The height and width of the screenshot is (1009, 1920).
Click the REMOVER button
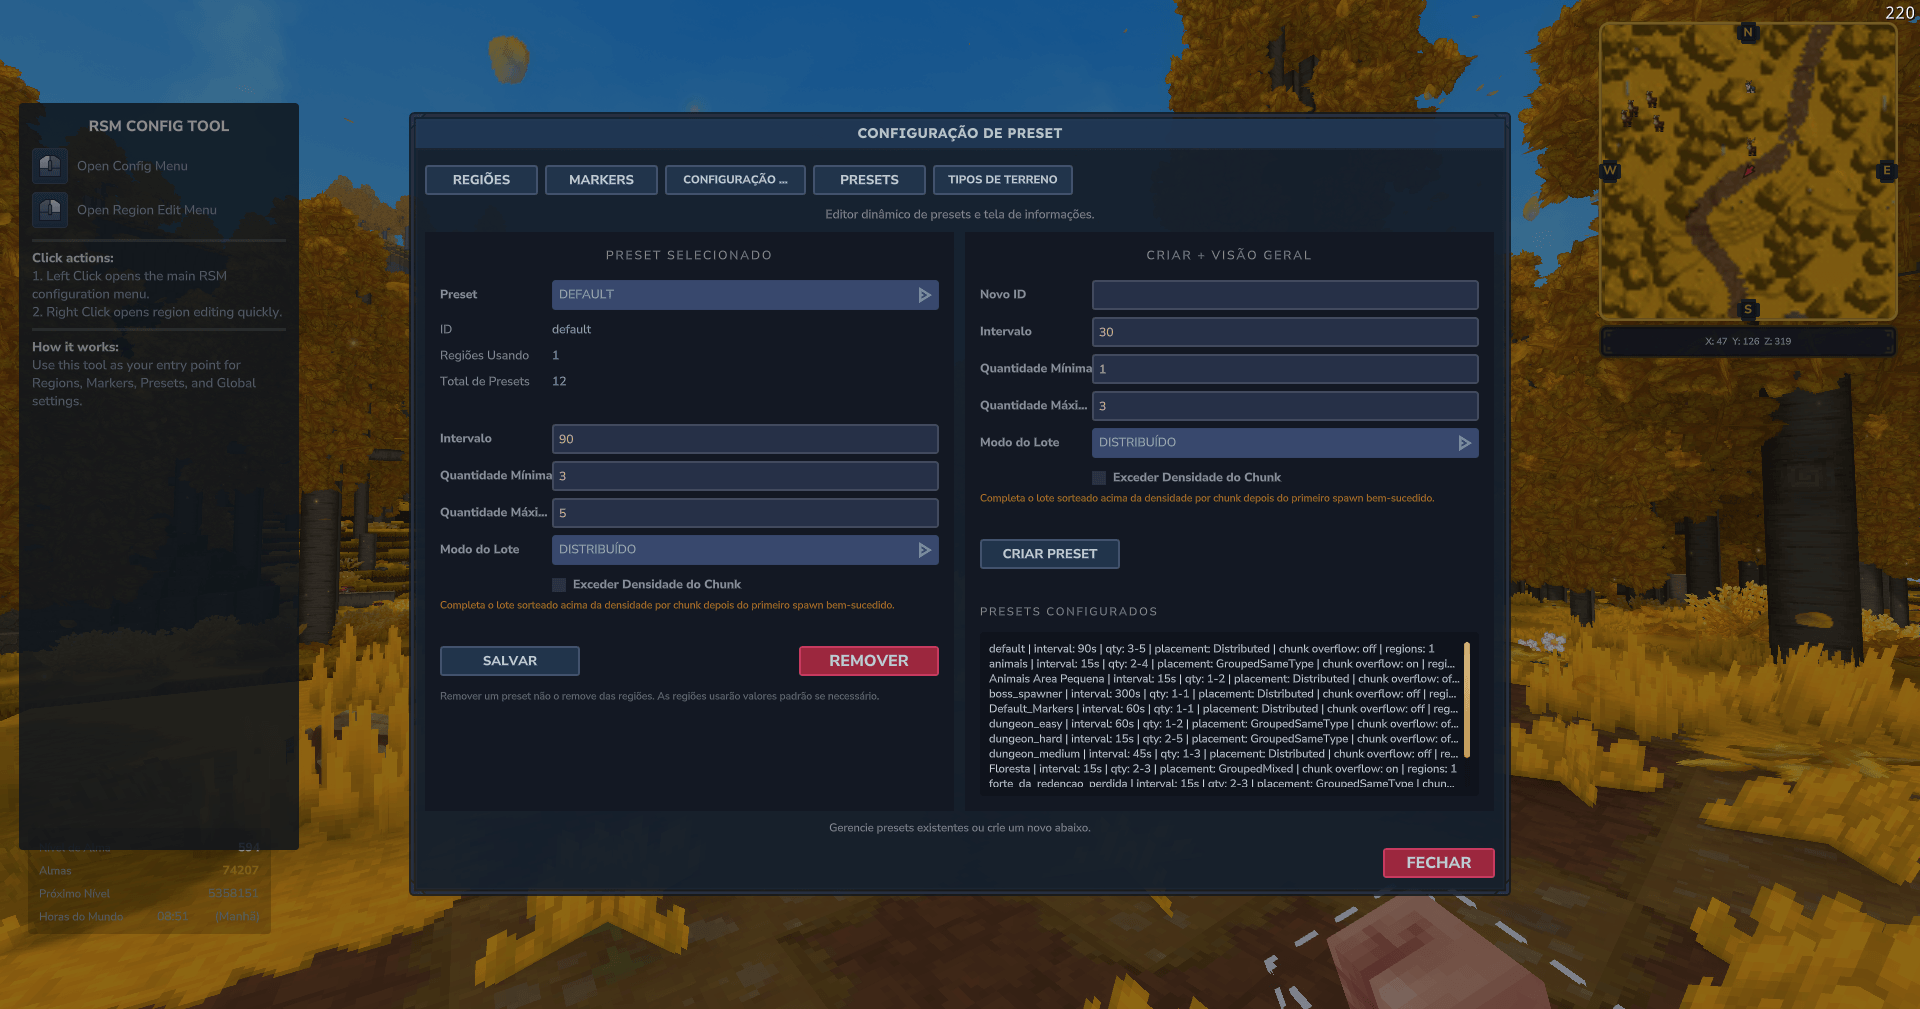point(869,661)
